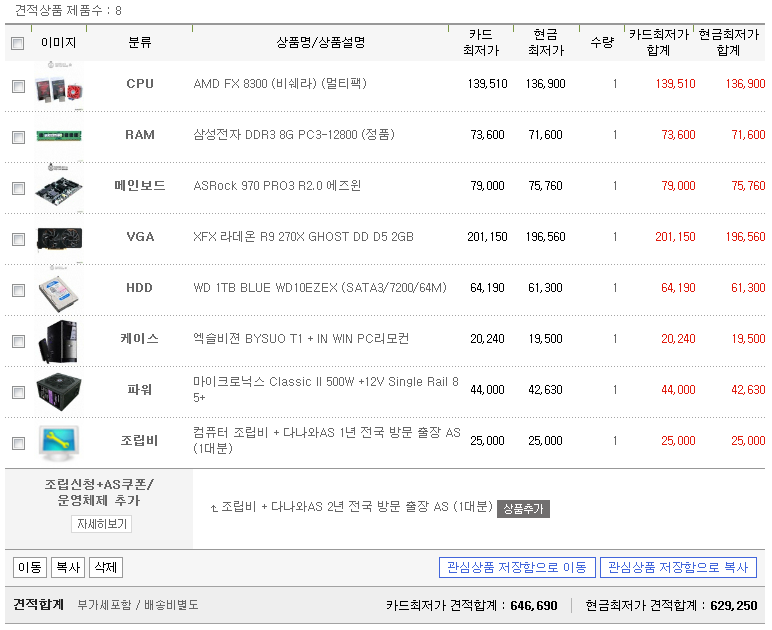Open the WD 1TB Blue hard drive image
The image size is (772, 630).
(x=58, y=288)
